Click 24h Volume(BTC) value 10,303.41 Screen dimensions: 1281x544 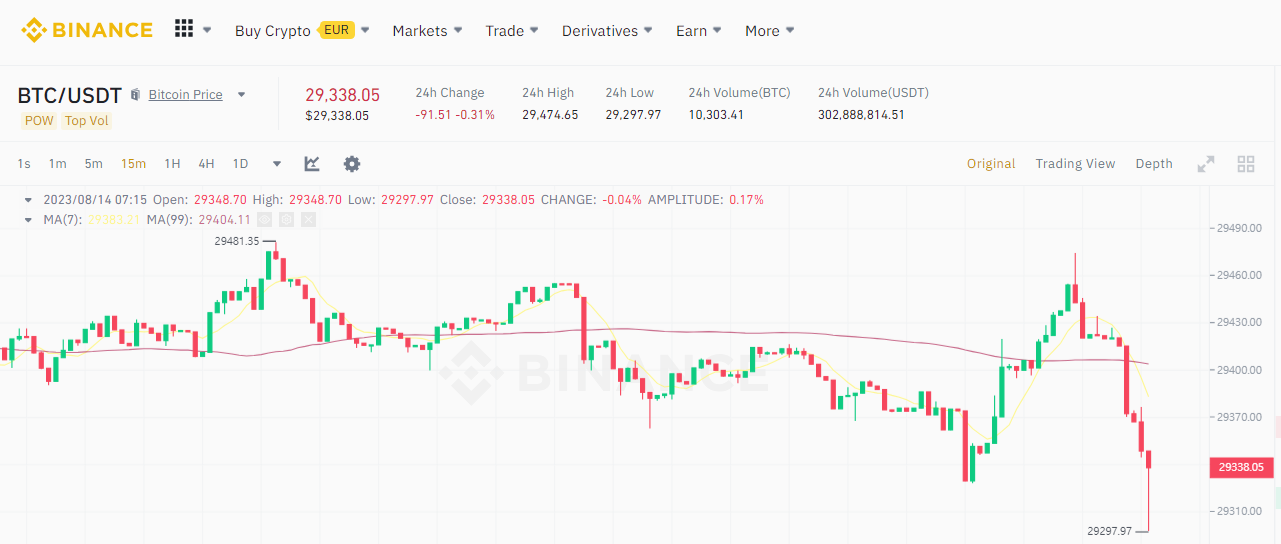tap(716, 115)
